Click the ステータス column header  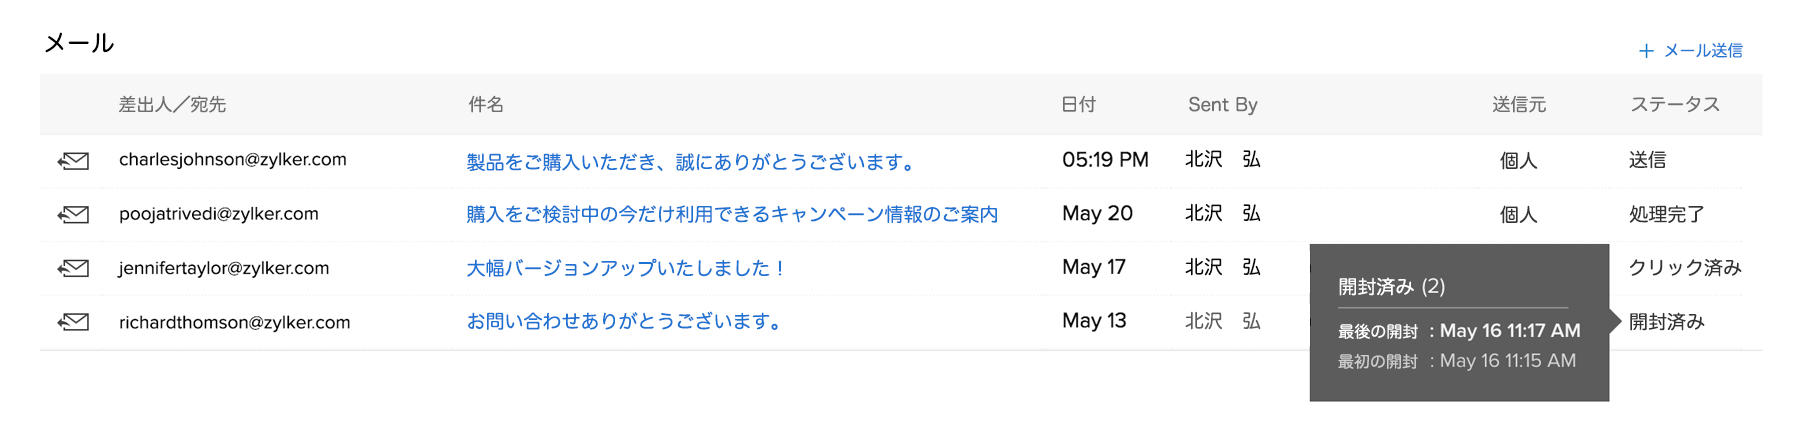[1675, 105]
